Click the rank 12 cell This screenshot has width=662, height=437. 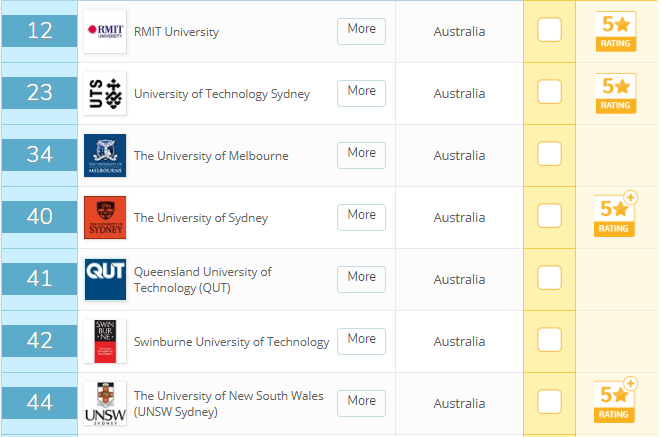40,31
